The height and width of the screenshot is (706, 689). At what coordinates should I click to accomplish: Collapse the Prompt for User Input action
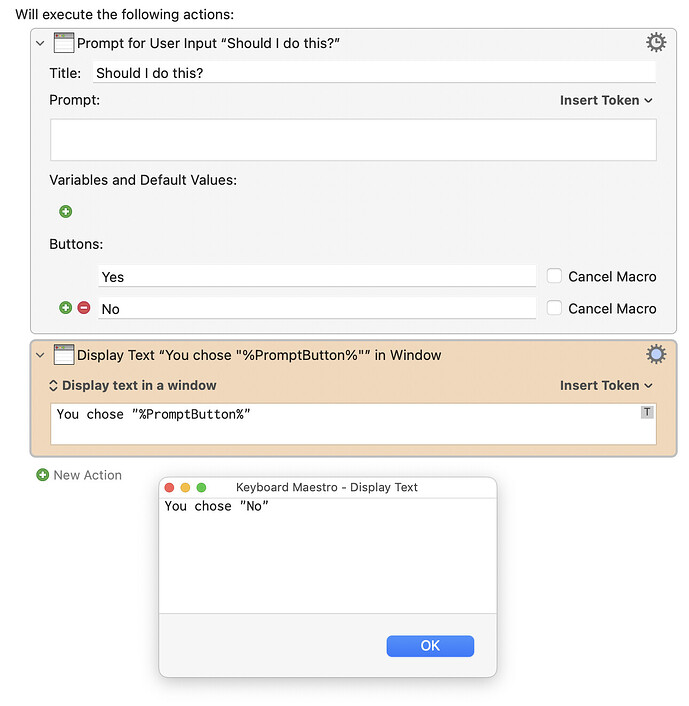(x=40, y=43)
